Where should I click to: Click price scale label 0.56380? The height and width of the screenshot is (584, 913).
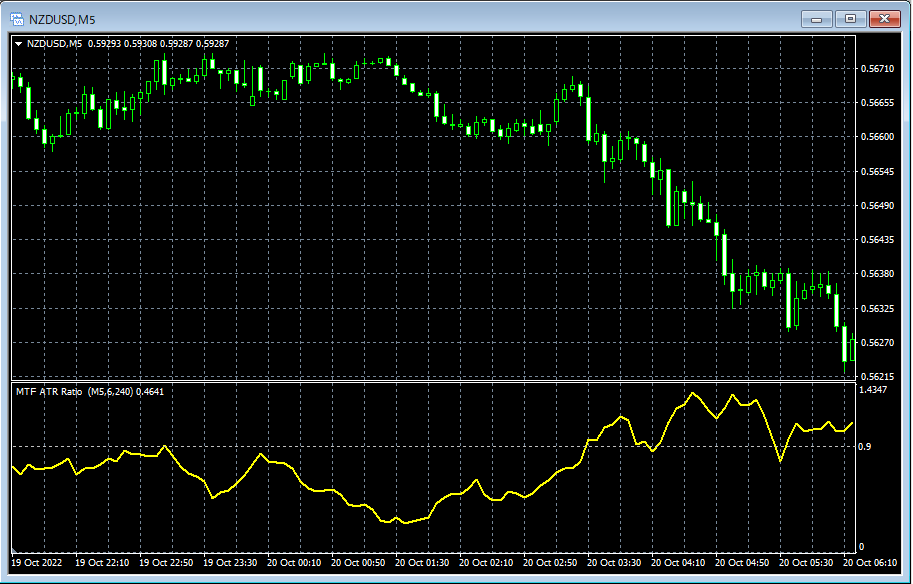pos(877,274)
